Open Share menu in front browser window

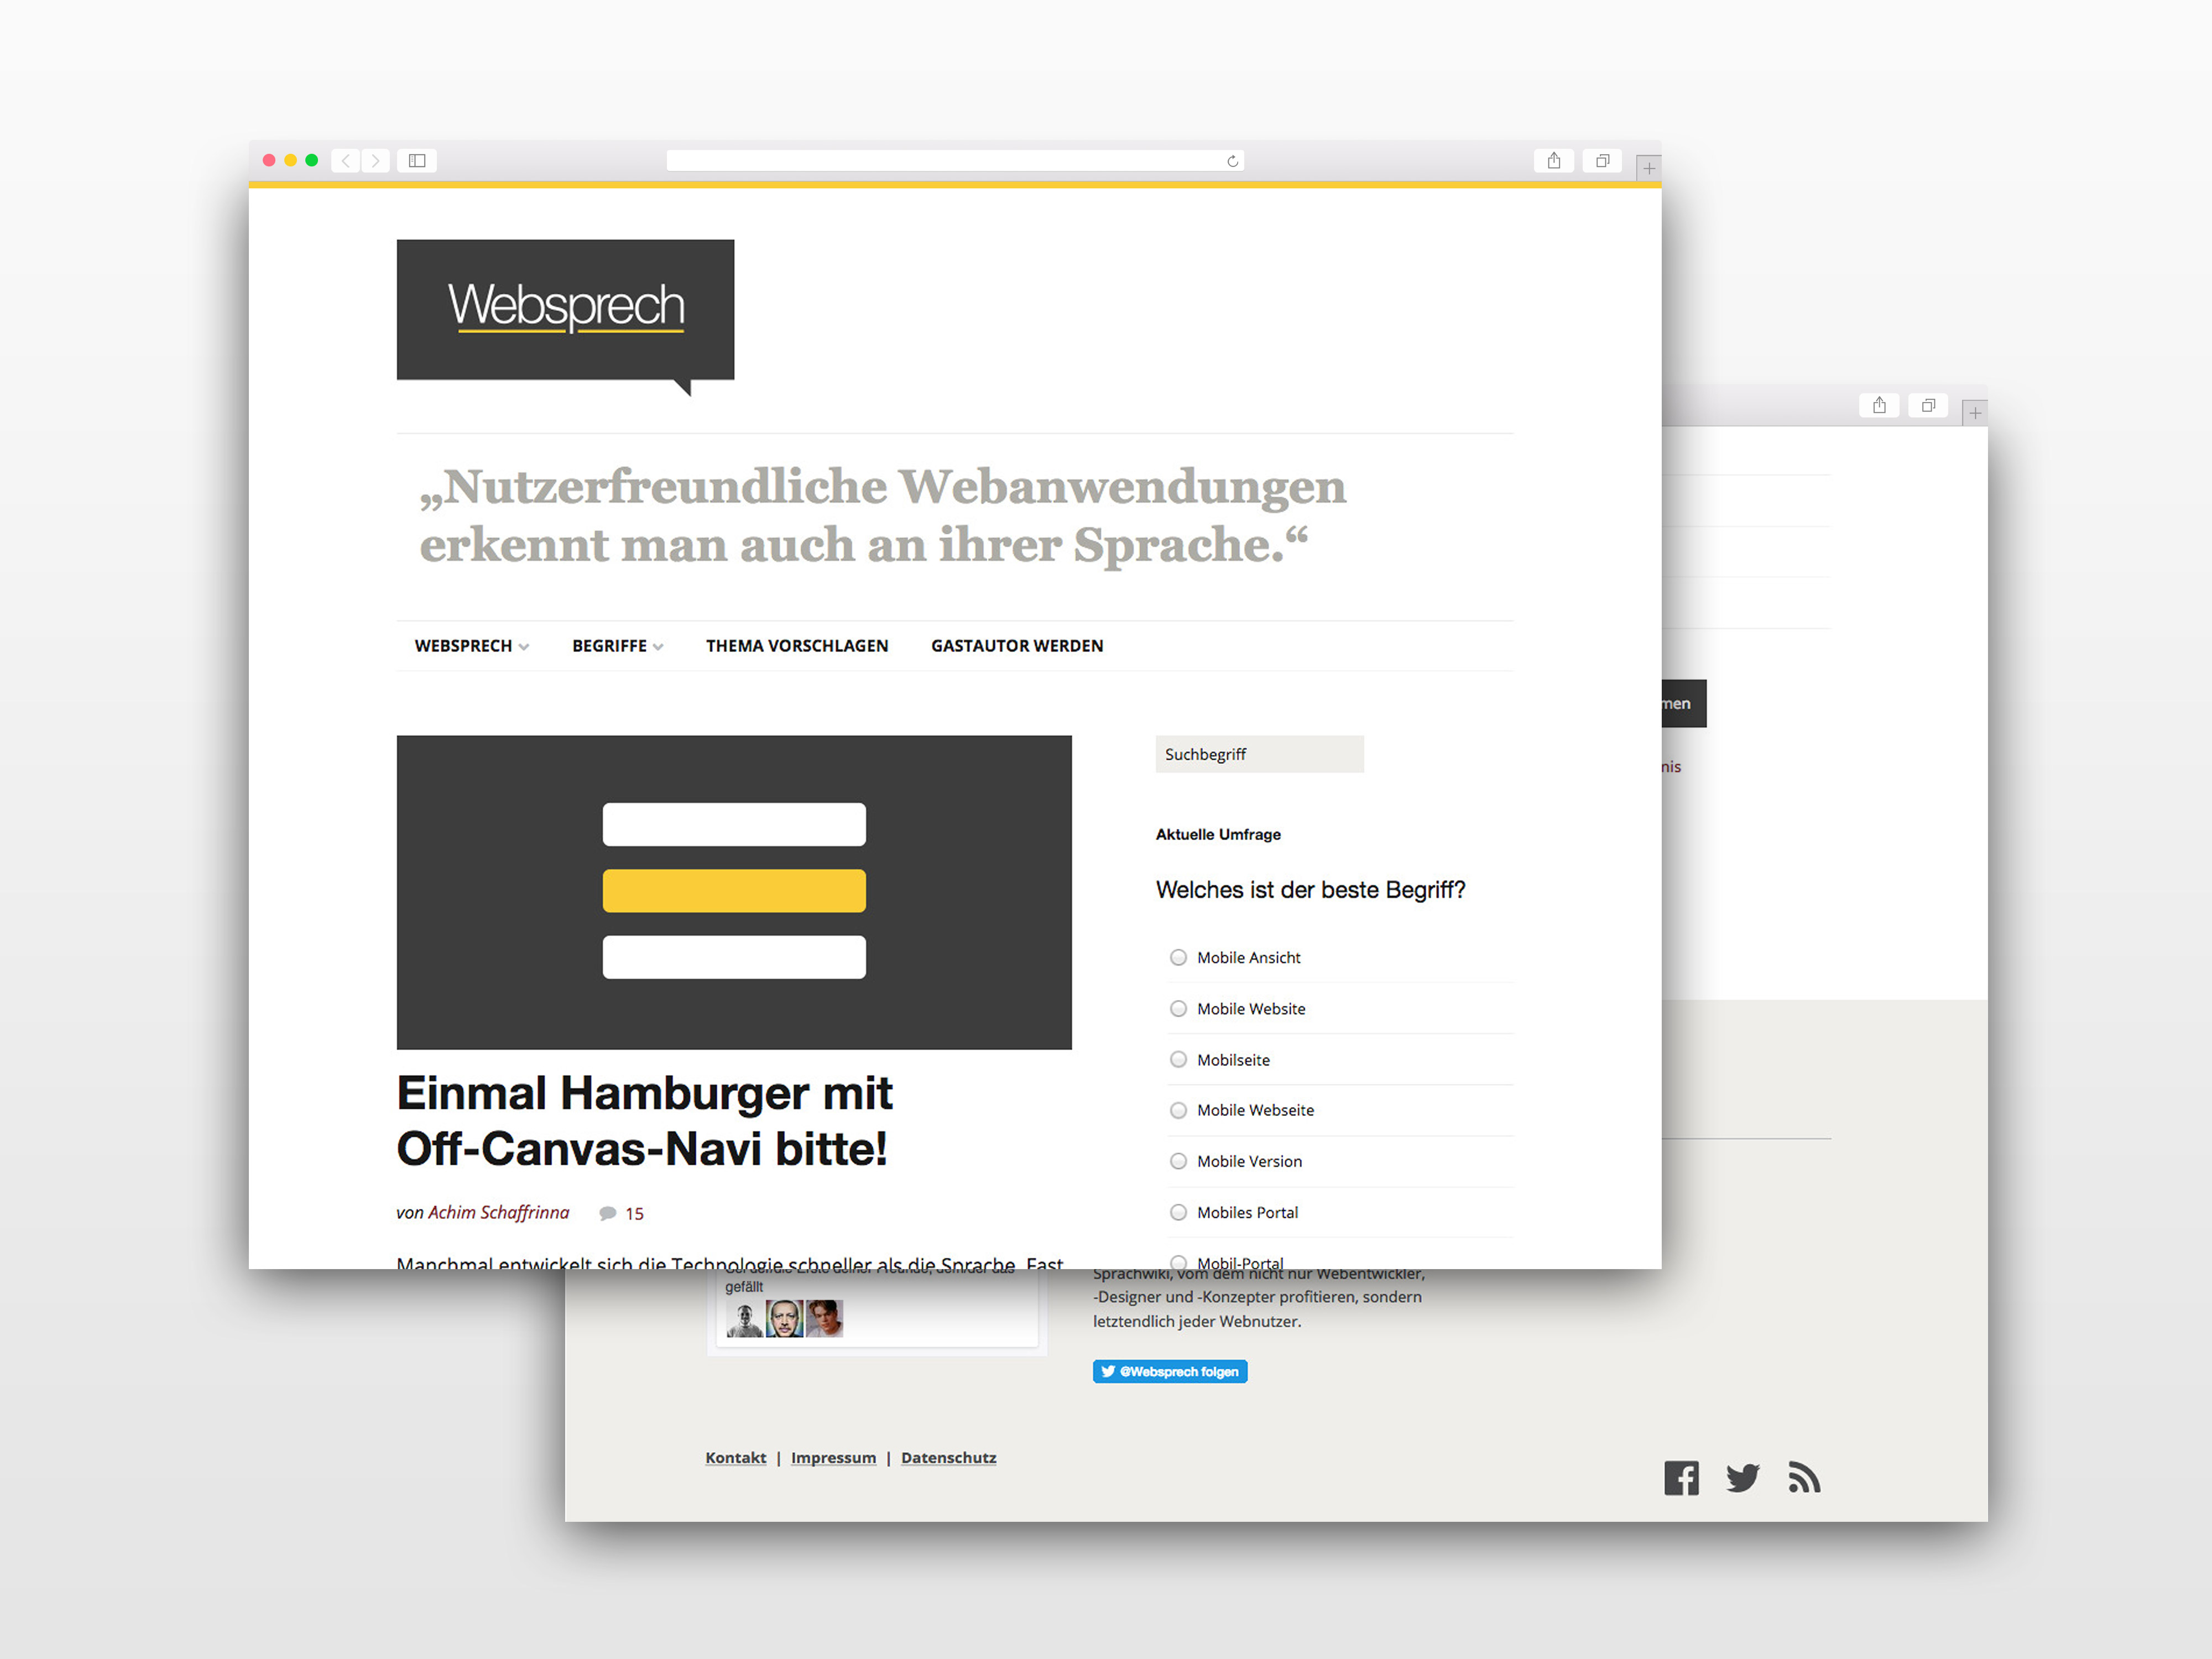click(x=1554, y=160)
